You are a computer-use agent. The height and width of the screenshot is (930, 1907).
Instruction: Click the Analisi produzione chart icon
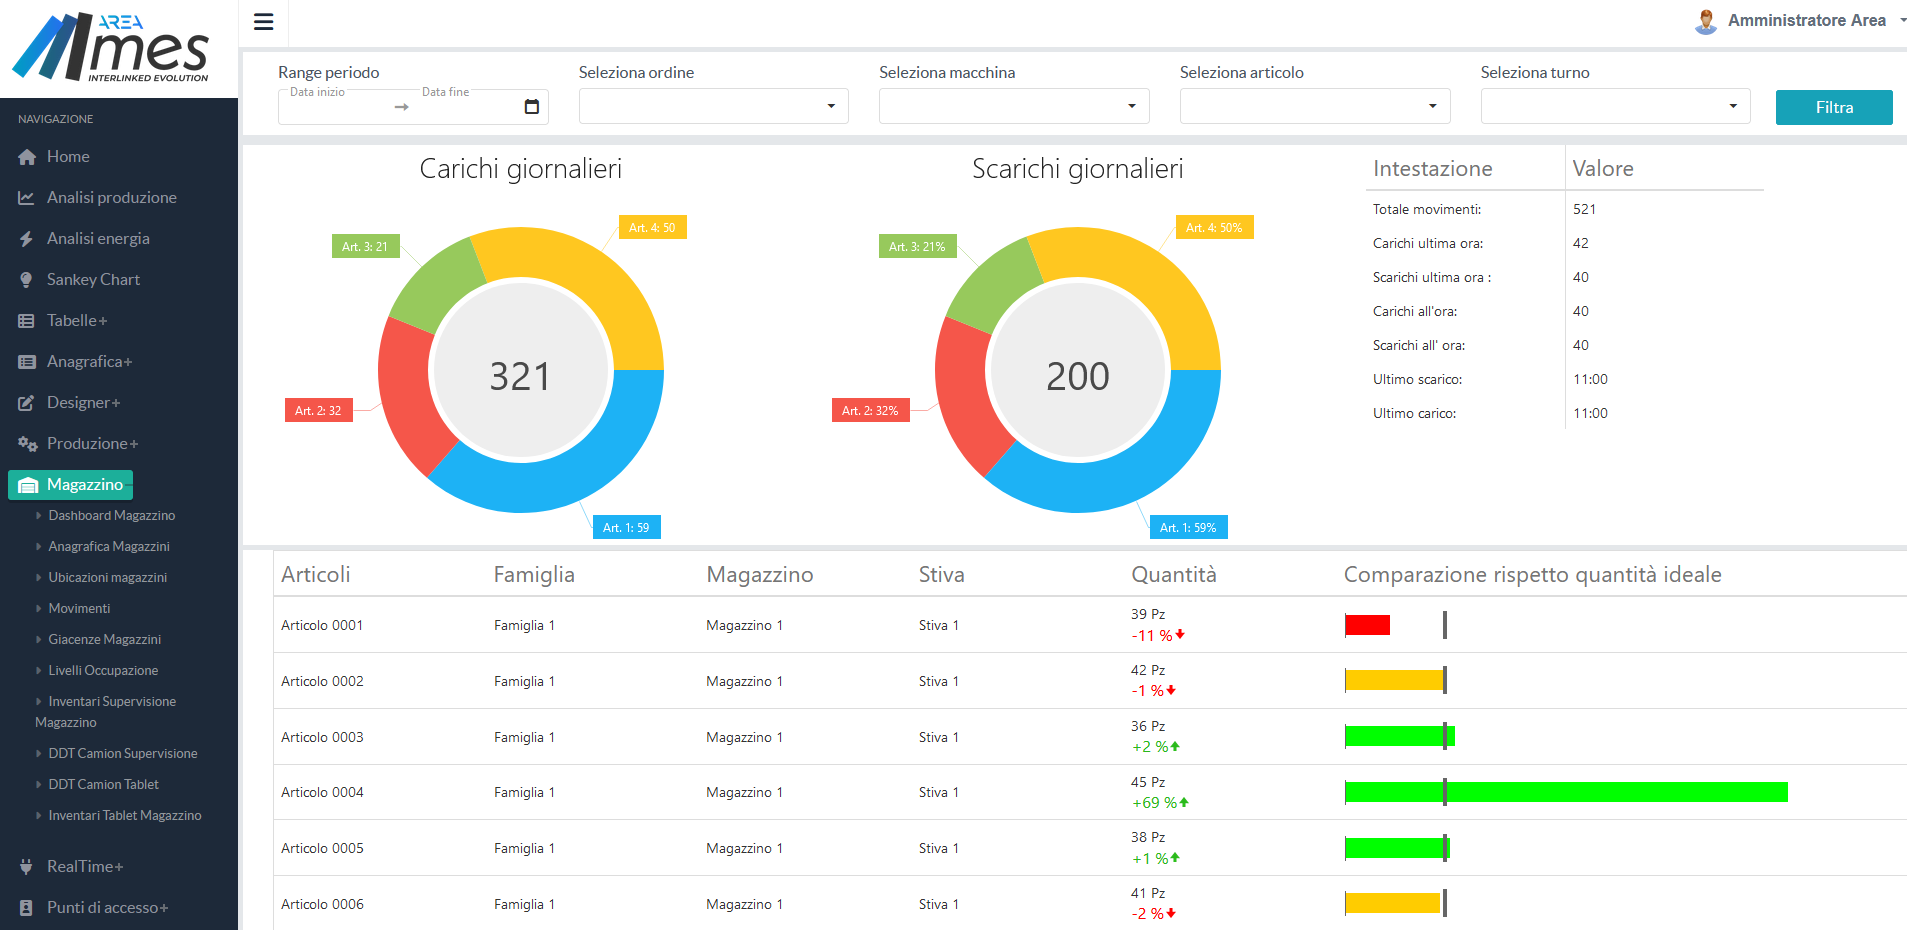click(27, 198)
